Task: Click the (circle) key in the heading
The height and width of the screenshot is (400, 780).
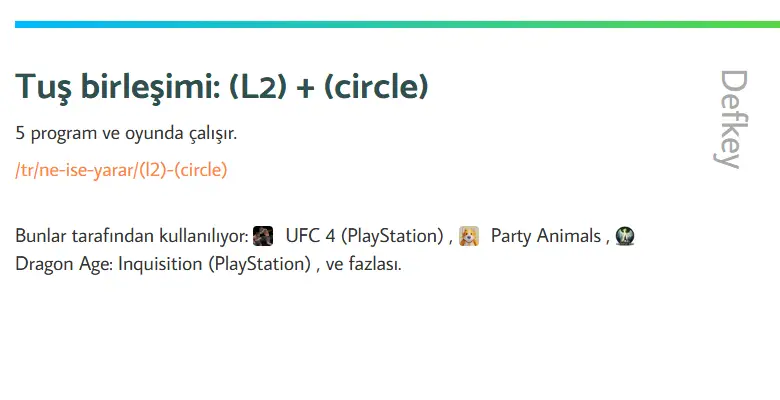Action: tap(376, 87)
